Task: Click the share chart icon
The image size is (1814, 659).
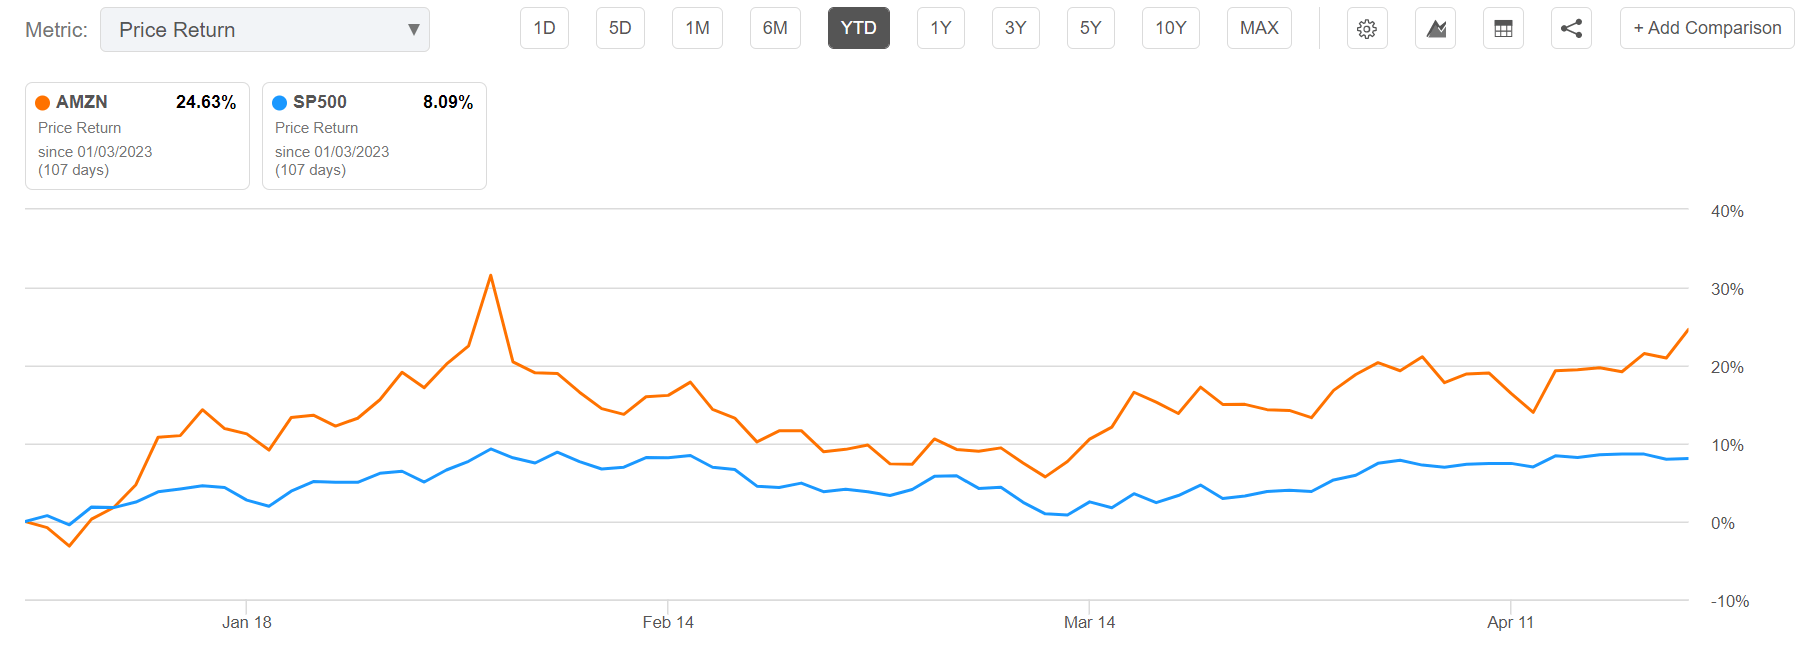Action: coord(1571,28)
